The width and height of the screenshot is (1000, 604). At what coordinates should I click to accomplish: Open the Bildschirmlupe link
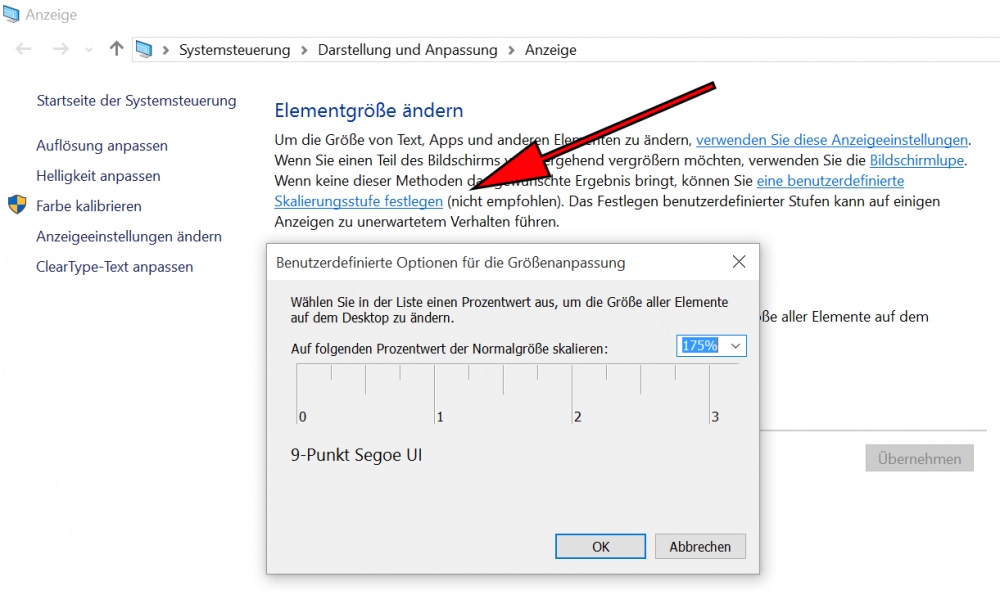coord(917,160)
